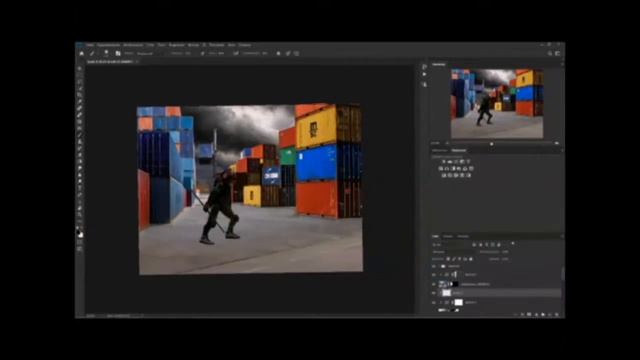Open smoothing options gear icon
This screenshot has width=640, height=360.
(279, 53)
